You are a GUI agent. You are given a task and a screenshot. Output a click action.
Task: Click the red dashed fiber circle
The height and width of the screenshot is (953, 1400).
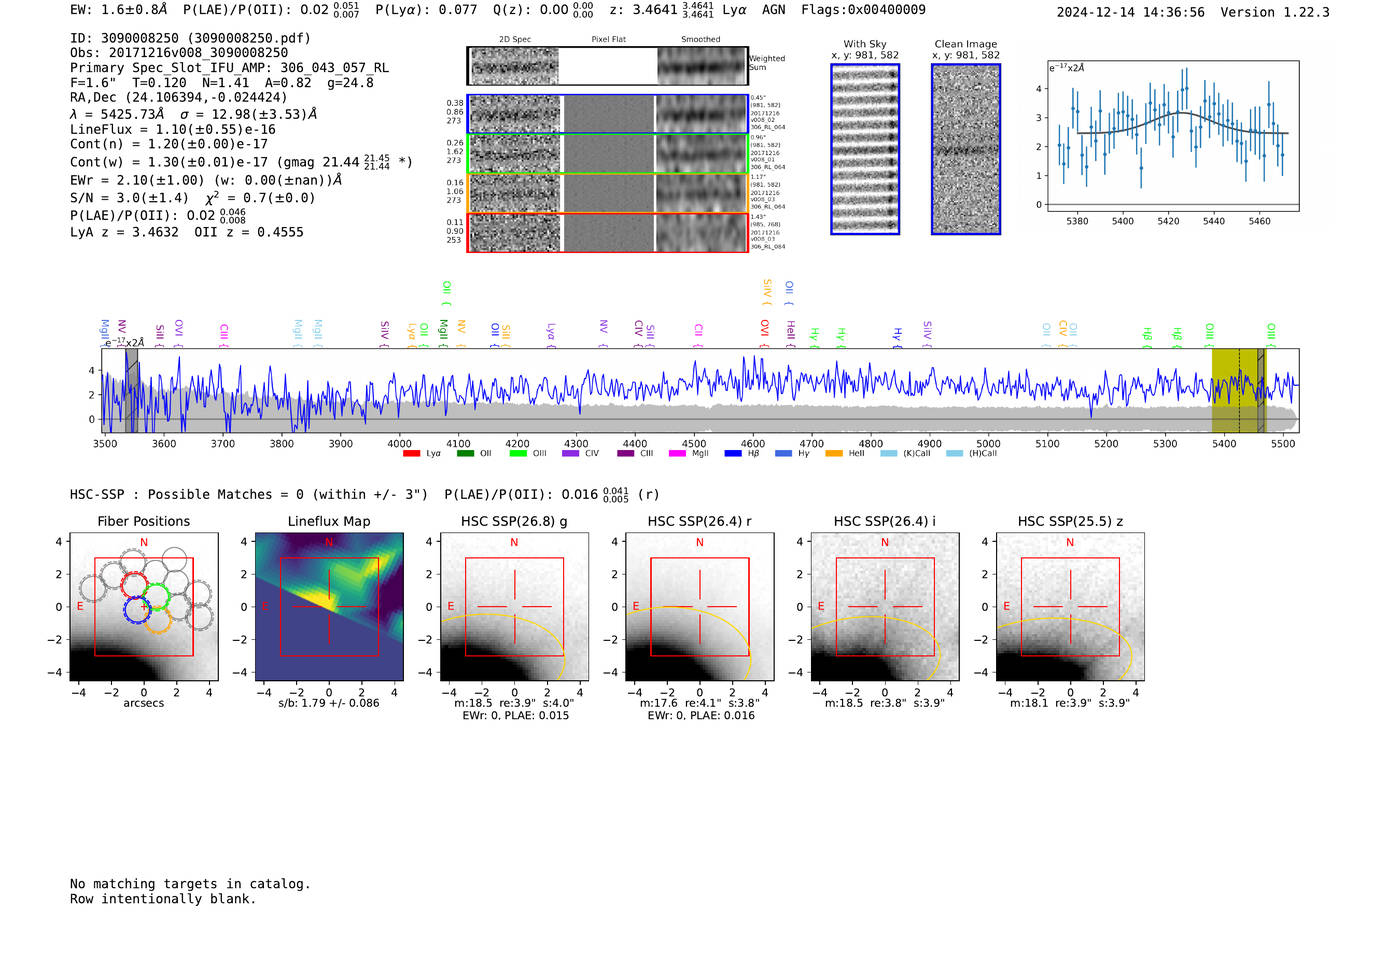(x=134, y=587)
